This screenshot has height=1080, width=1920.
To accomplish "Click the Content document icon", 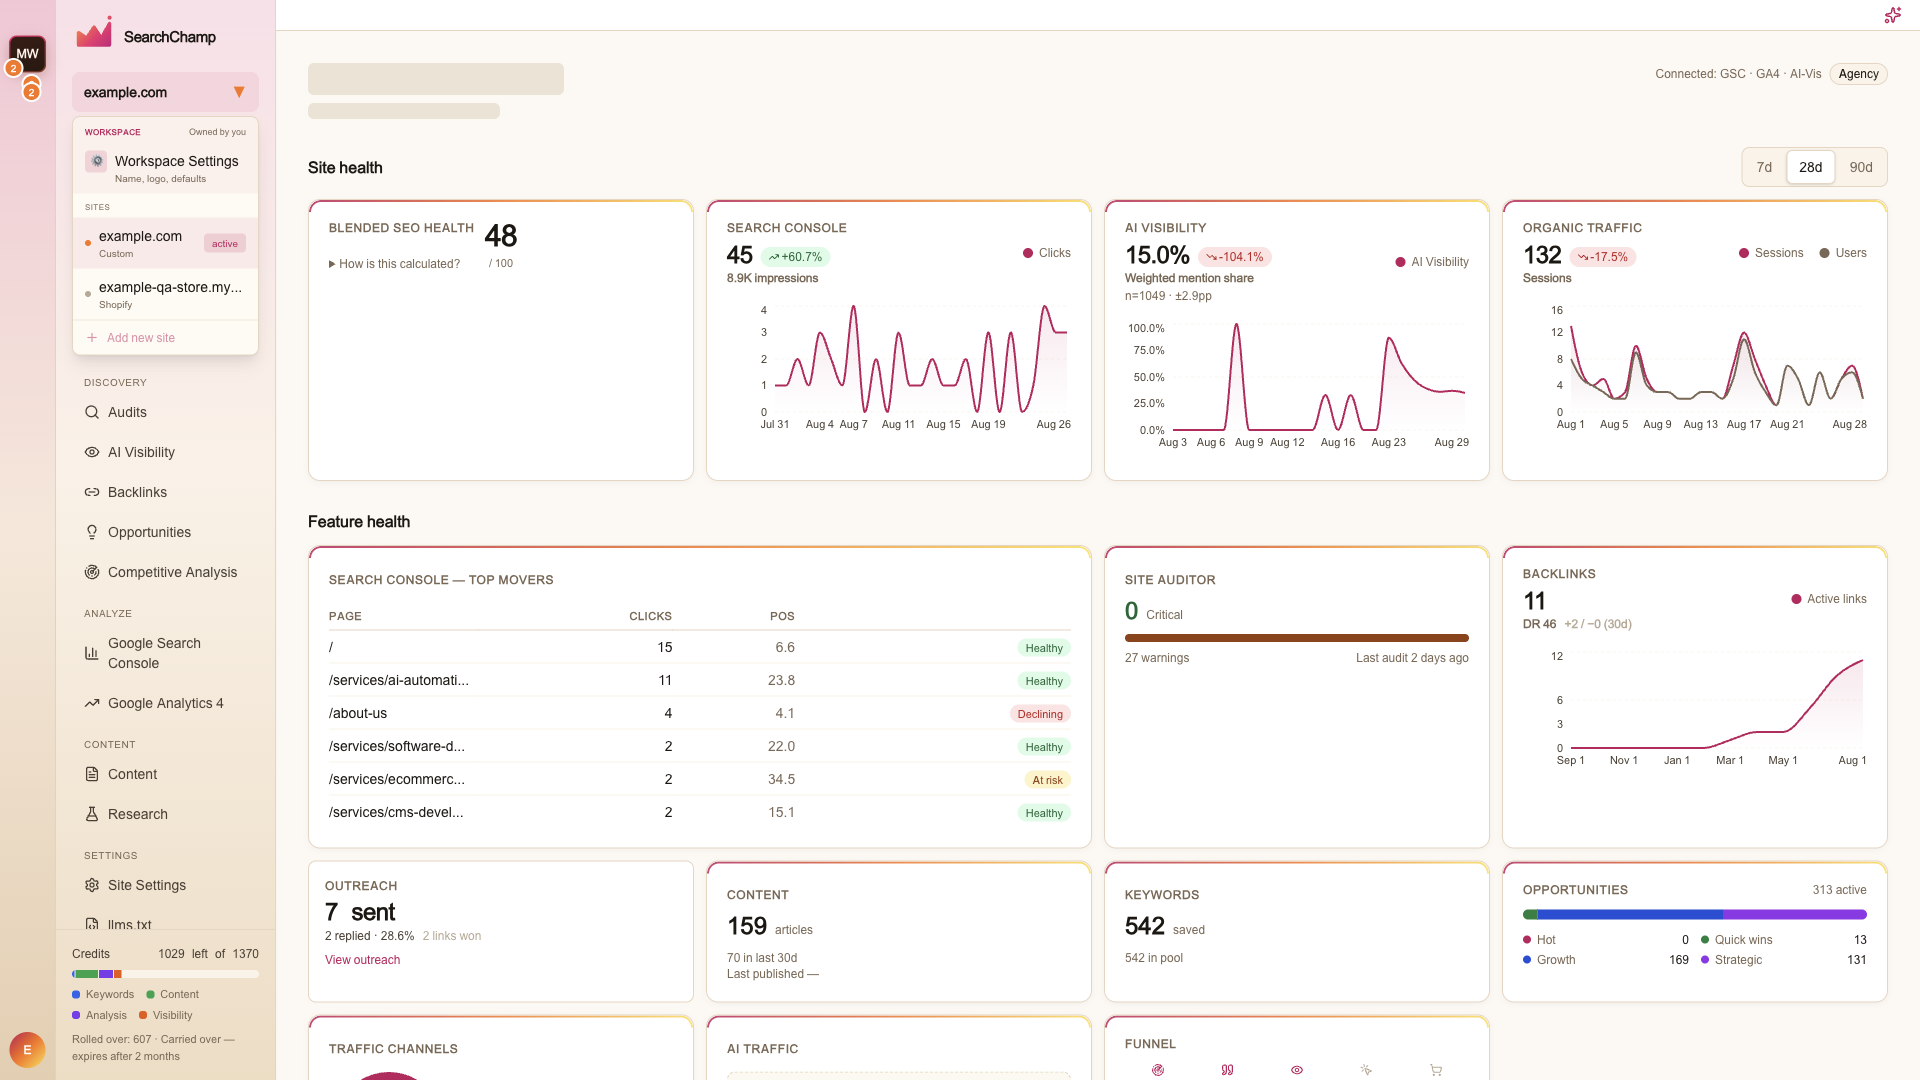I will (x=92, y=774).
